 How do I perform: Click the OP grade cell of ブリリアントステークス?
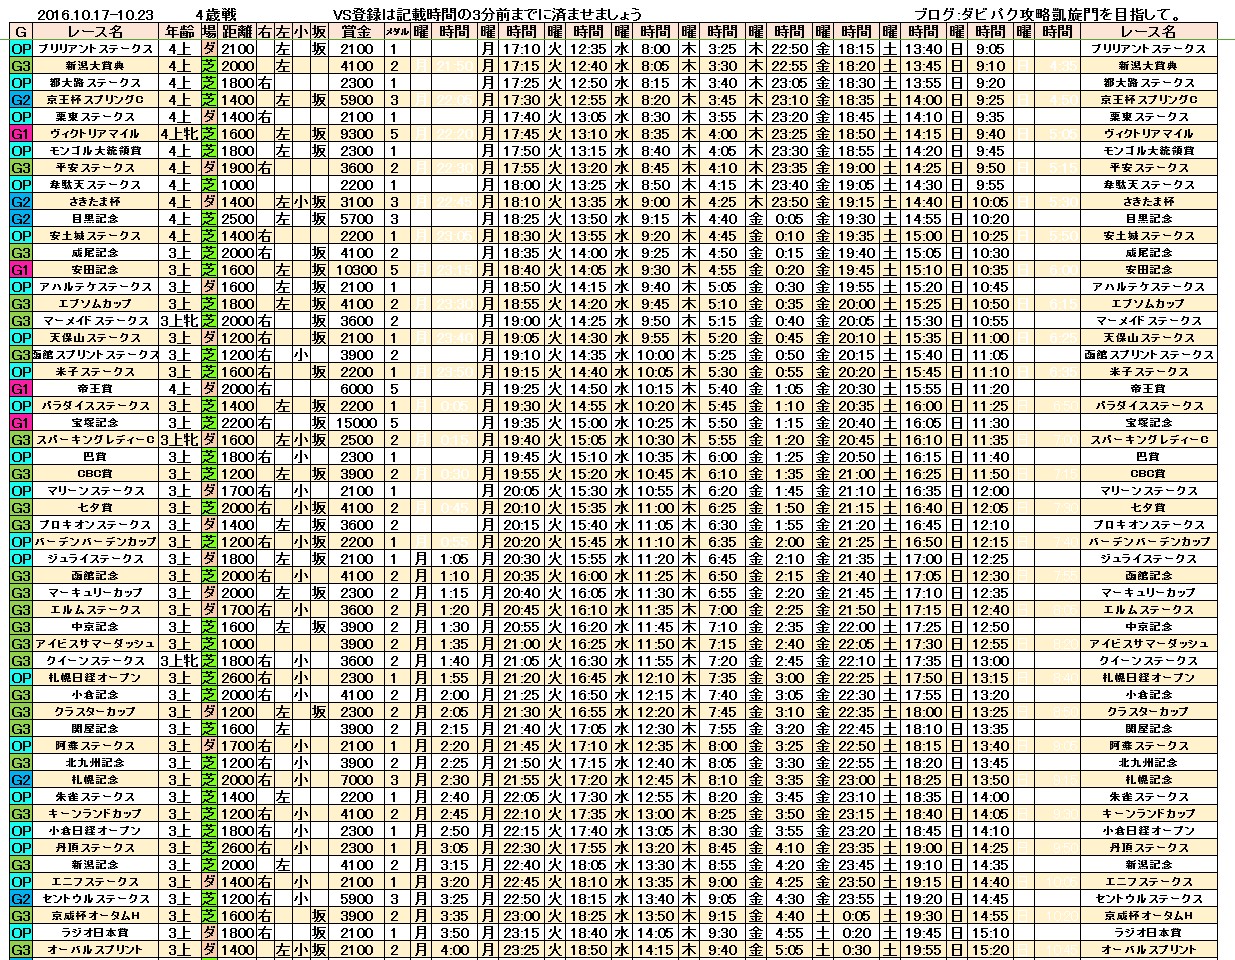21,48
